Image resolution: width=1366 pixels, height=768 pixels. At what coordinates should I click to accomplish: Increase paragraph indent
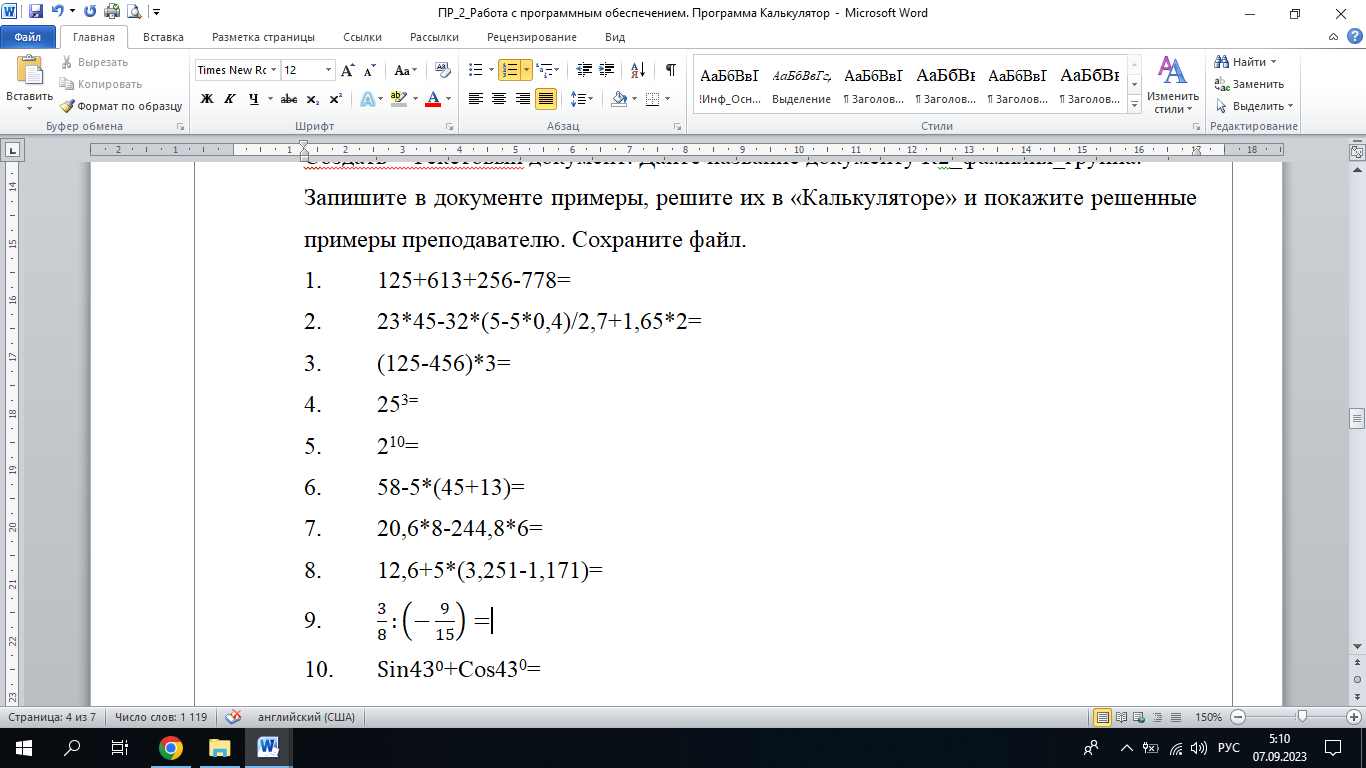608,71
